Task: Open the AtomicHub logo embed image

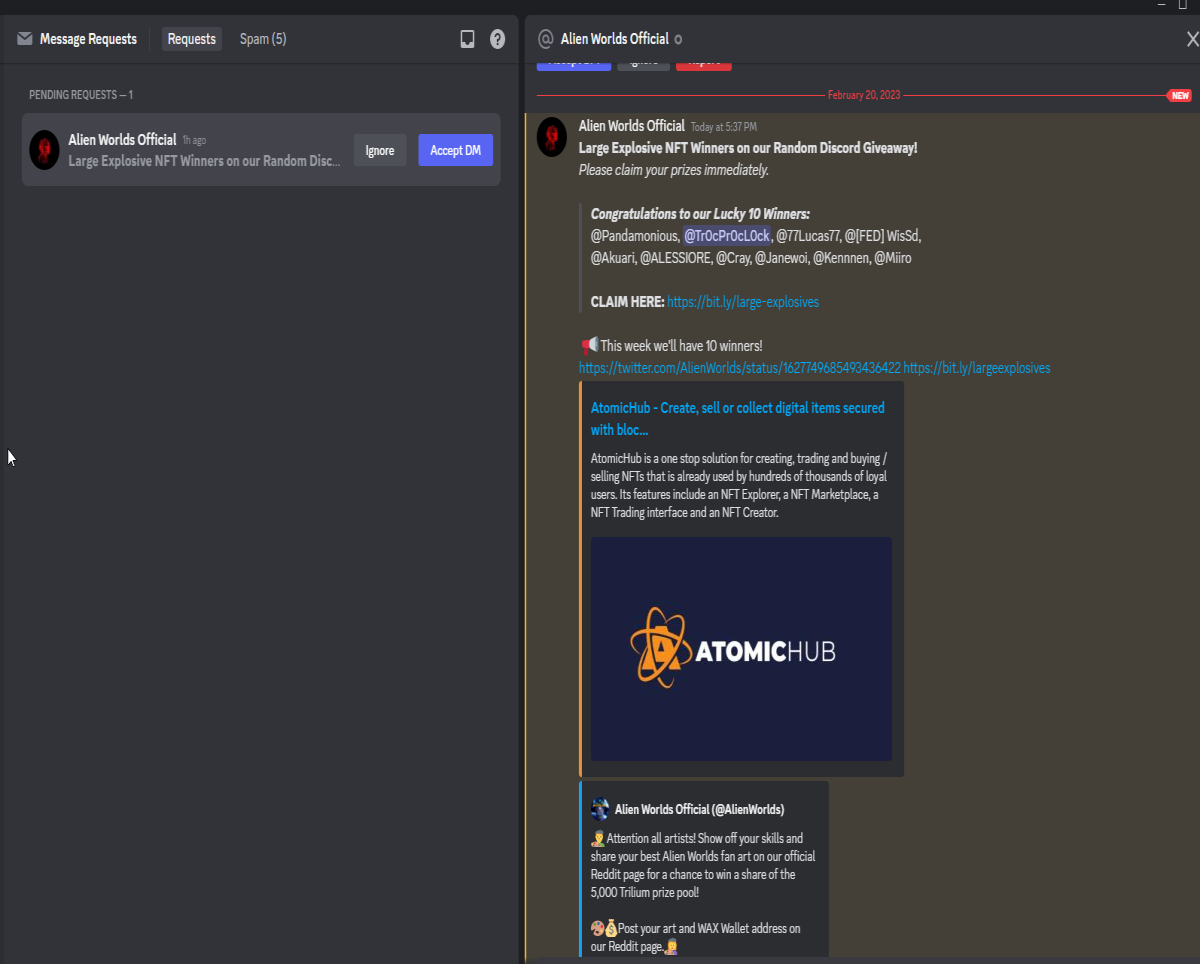Action: click(x=741, y=649)
